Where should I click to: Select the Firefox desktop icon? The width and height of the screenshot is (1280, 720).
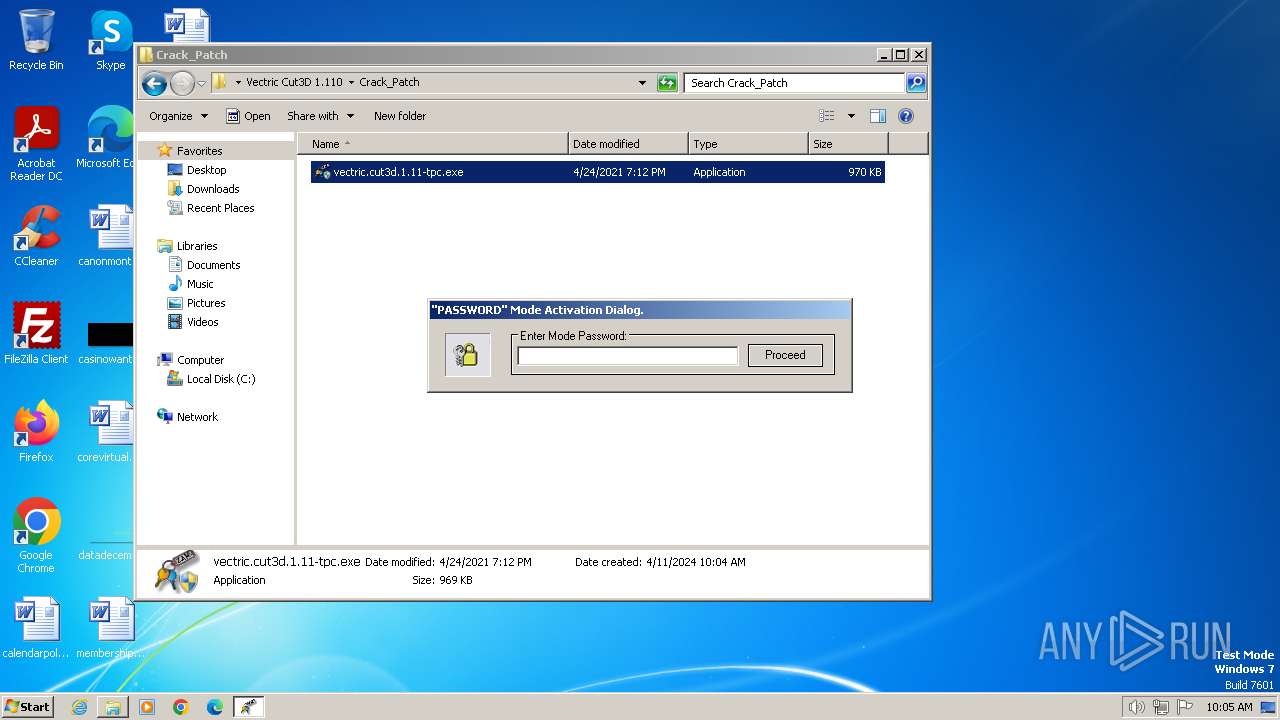coord(36,432)
